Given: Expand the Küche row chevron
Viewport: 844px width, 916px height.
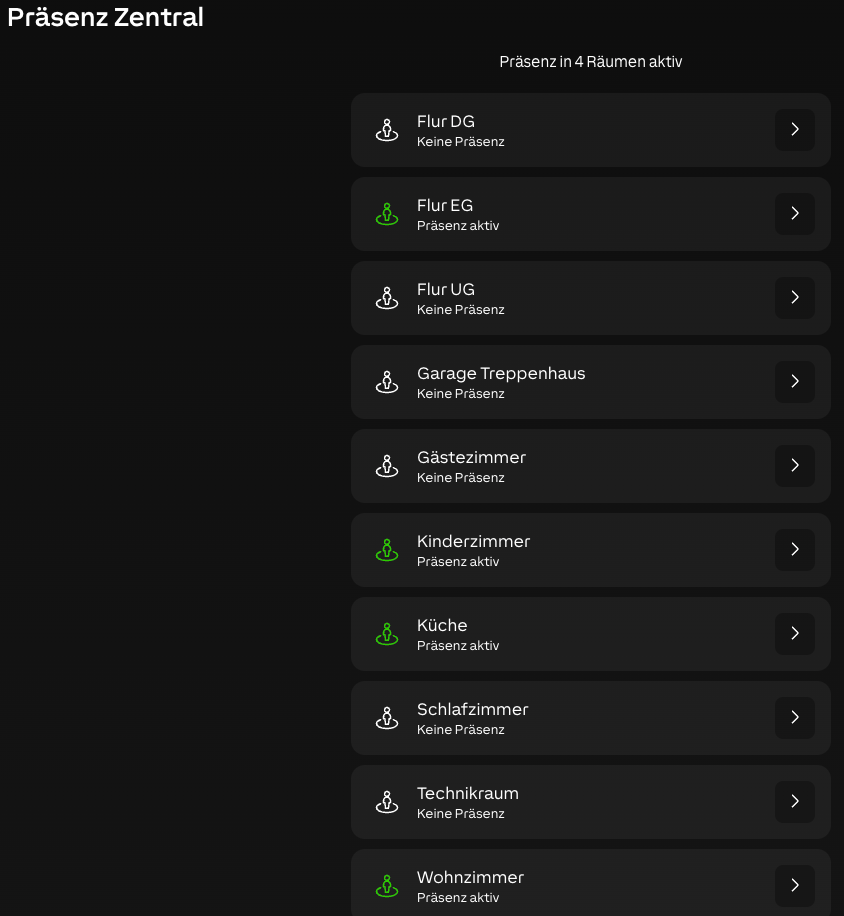Looking at the screenshot, I should (x=795, y=634).
